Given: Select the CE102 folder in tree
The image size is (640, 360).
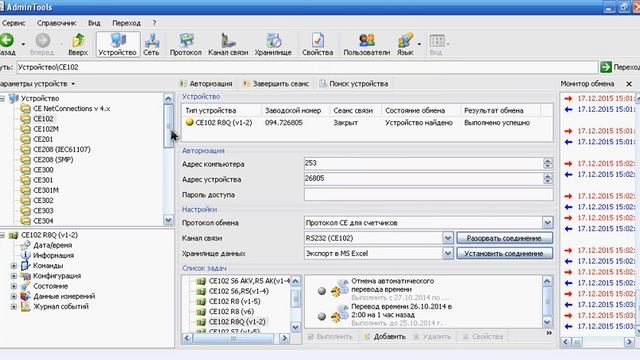Looking at the screenshot, I should point(43,119).
